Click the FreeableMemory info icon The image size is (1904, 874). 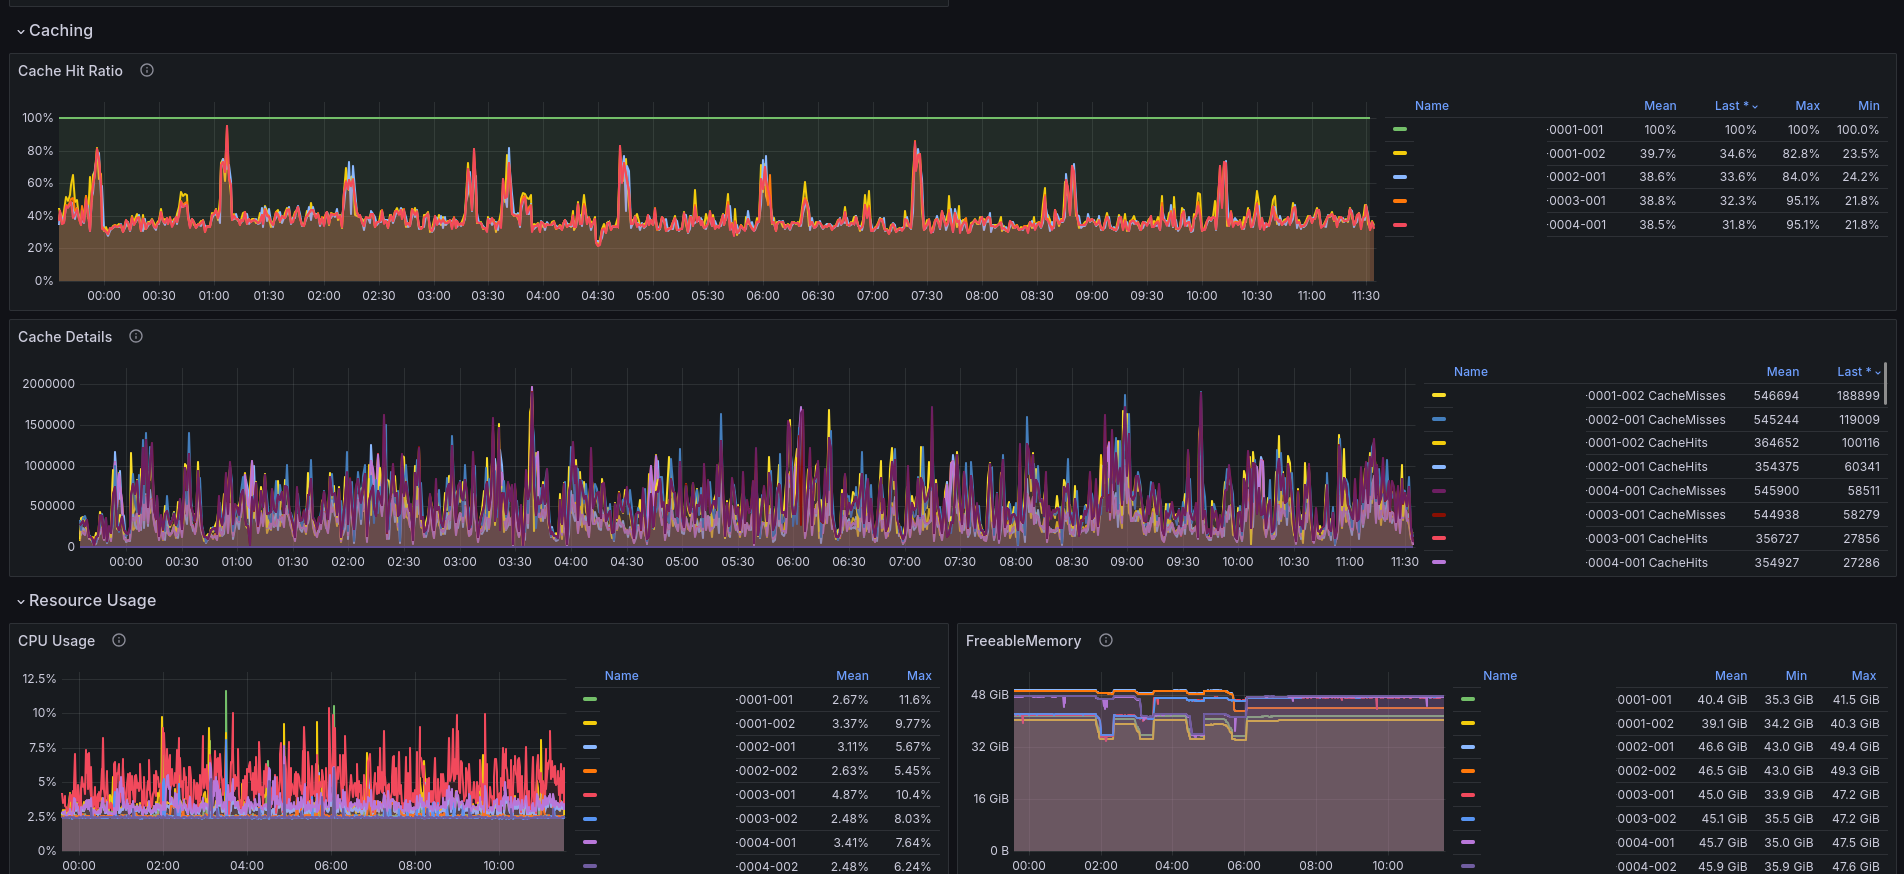point(1106,641)
